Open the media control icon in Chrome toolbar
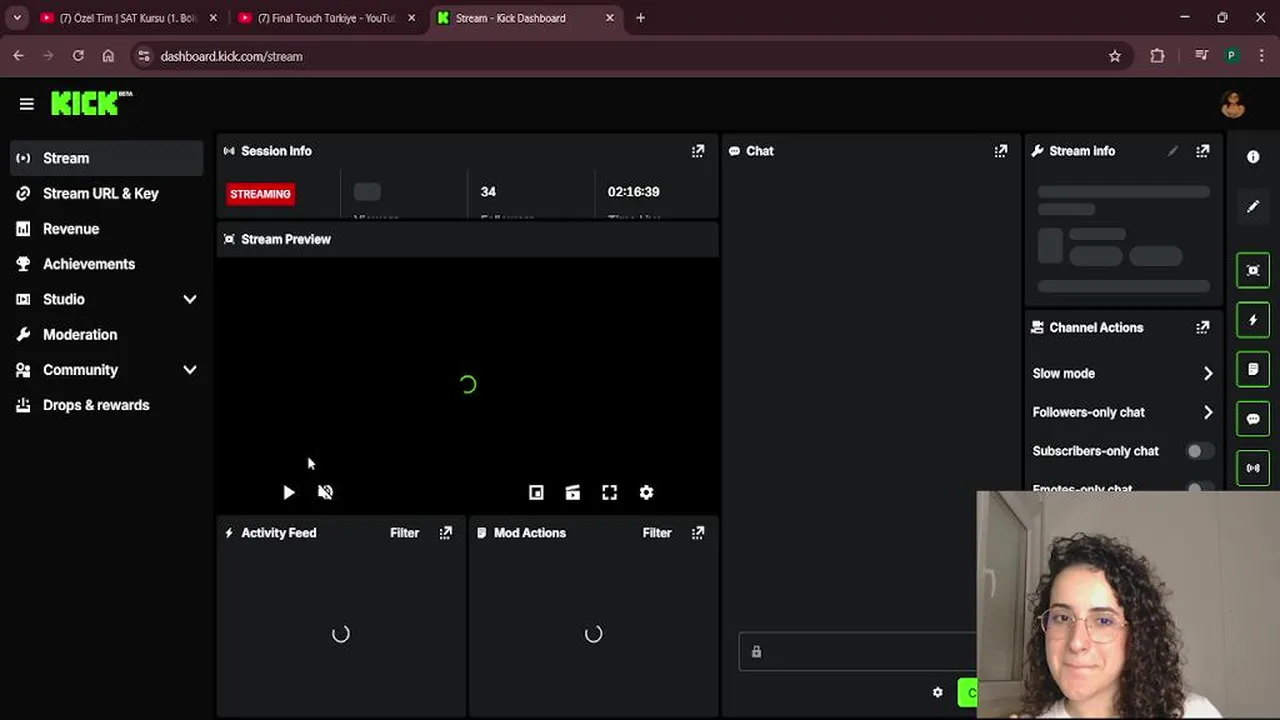The image size is (1280, 720). (x=1201, y=56)
